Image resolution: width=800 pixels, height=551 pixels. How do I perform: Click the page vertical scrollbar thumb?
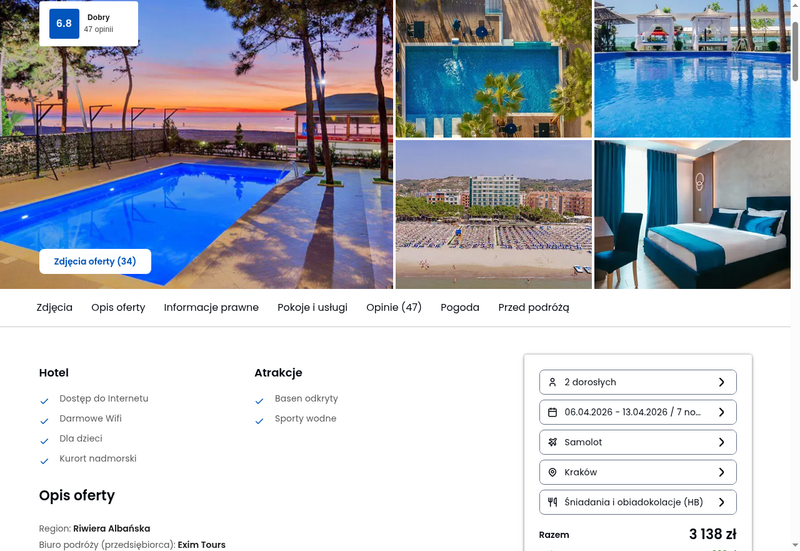pos(795,51)
